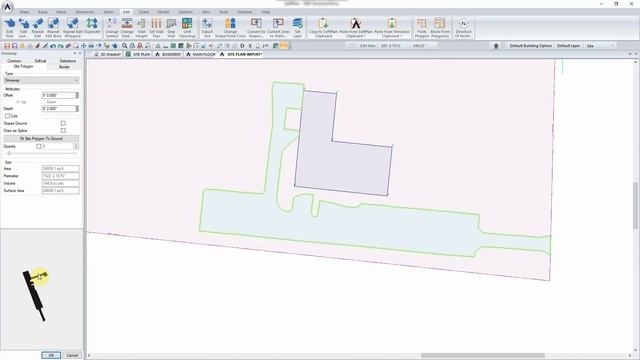Viewport: 640px width, 360px height.
Task: Switch to the 3D Shaded document tab
Action: pyautogui.click(x=108, y=54)
